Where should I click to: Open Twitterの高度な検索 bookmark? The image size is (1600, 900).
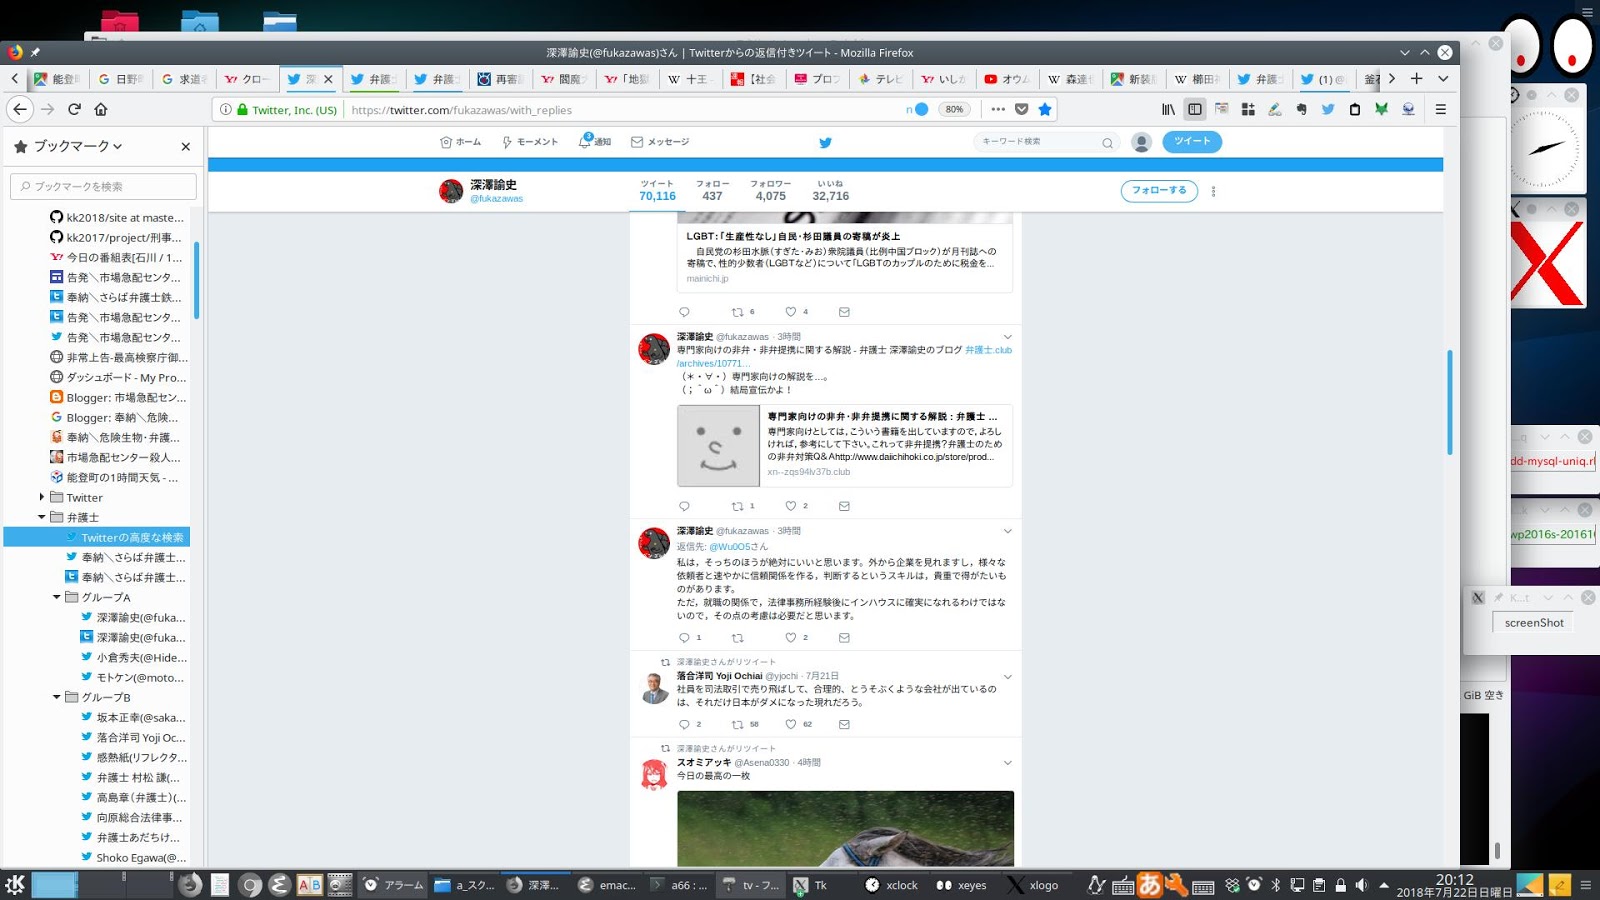click(96, 537)
